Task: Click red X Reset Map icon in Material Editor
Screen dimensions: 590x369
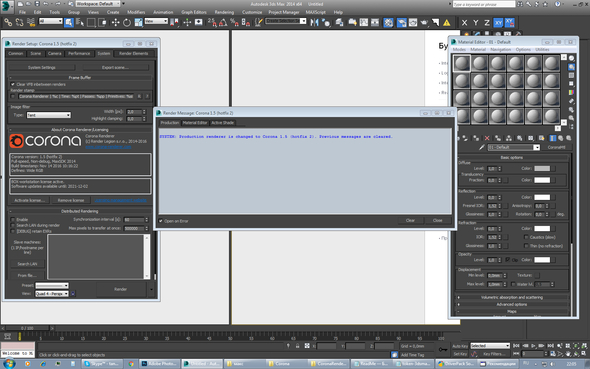Action: click(x=487, y=138)
